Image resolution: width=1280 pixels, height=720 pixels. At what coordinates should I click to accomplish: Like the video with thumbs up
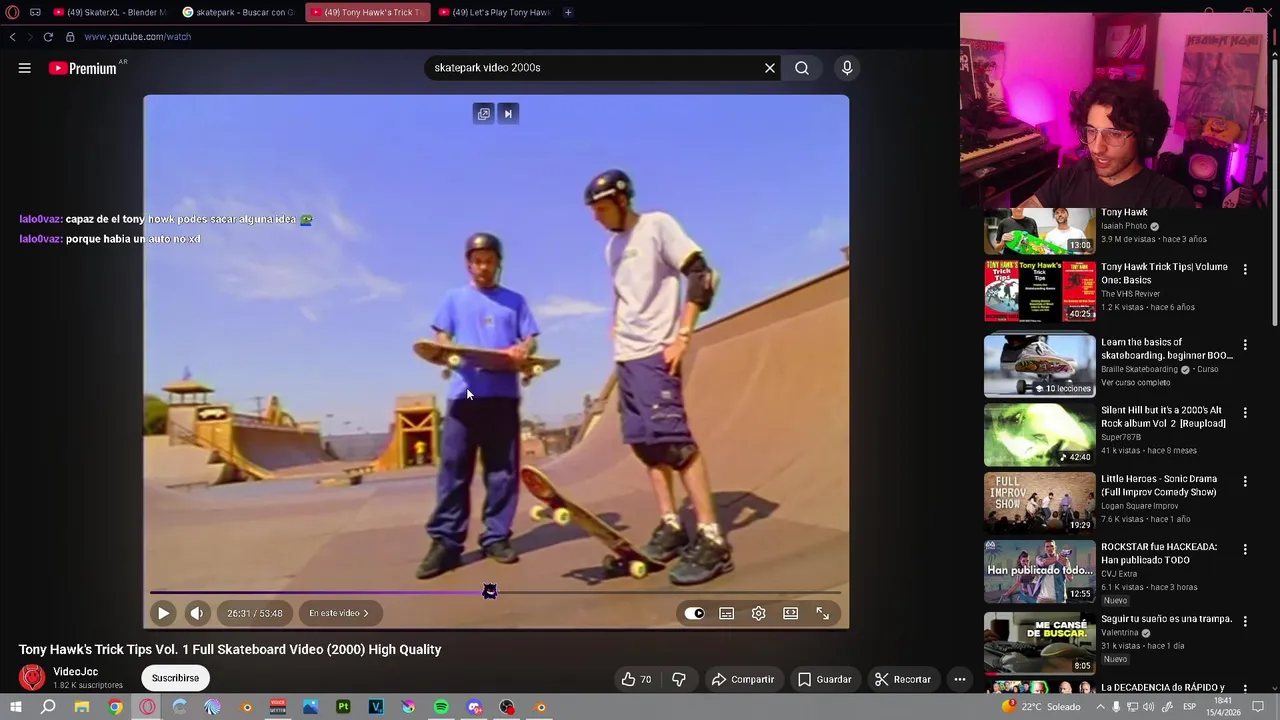[x=637, y=679]
